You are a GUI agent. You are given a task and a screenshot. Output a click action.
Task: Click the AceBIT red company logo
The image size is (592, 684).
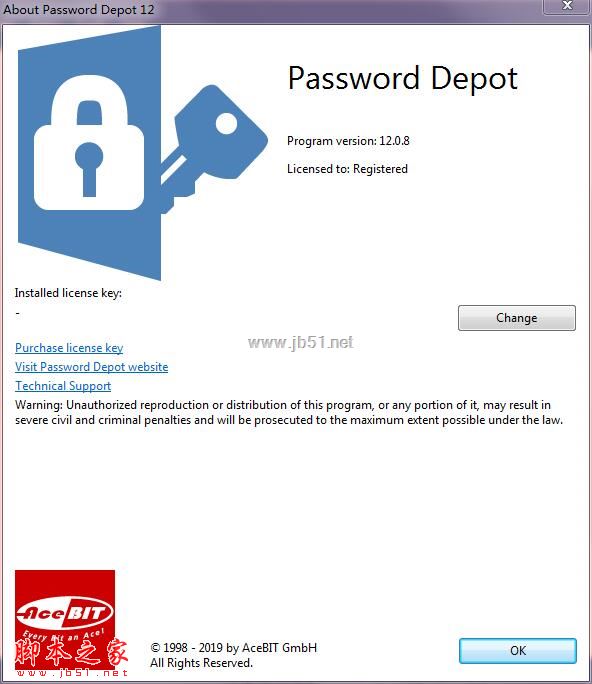point(65,619)
